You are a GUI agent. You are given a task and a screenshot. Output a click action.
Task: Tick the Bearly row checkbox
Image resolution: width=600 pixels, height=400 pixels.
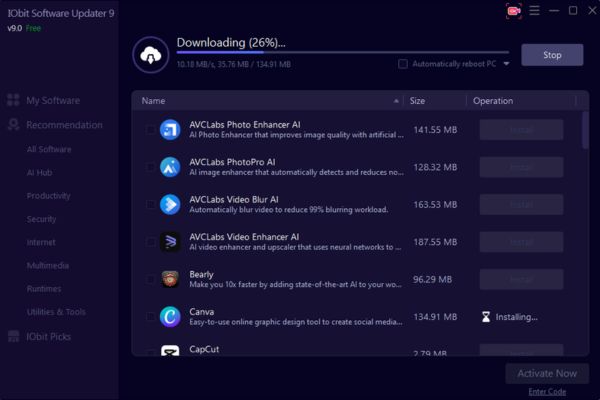coord(150,279)
